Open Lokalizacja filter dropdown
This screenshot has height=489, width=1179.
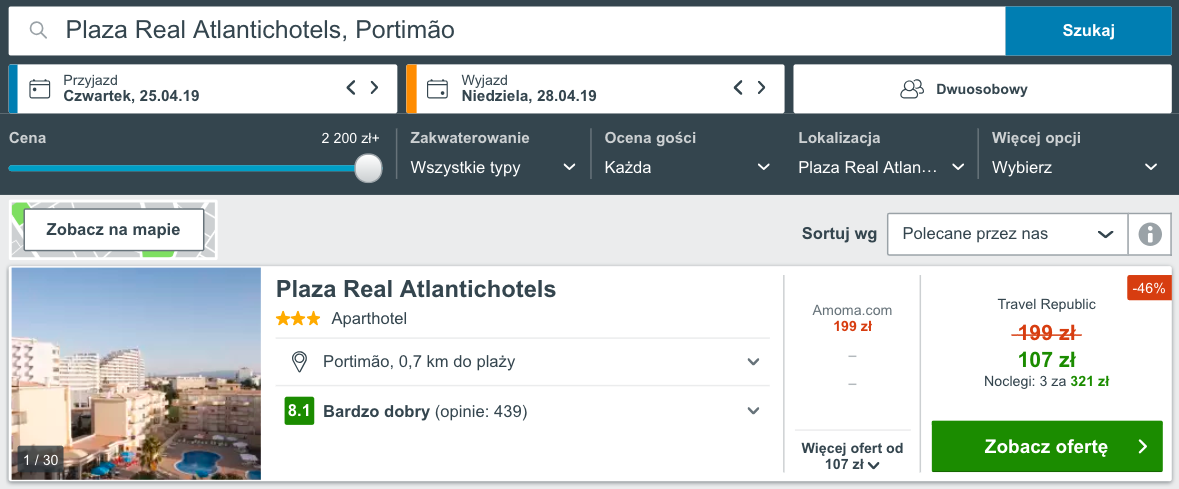(881, 167)
